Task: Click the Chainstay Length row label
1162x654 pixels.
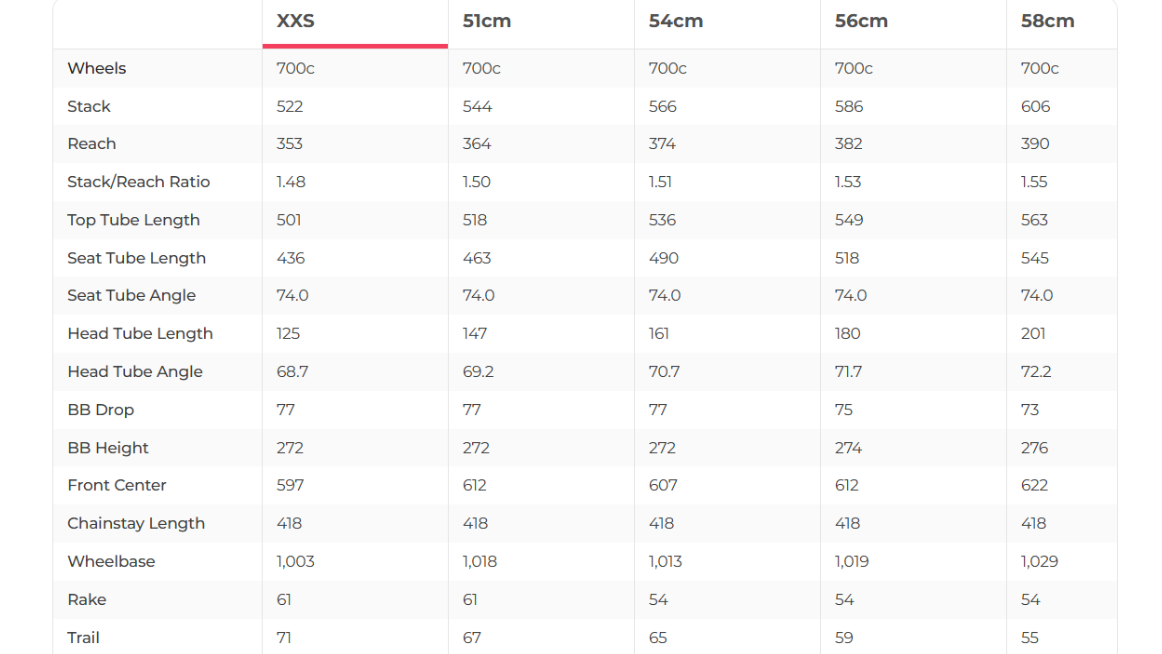Action: click(x=136, y=523)
